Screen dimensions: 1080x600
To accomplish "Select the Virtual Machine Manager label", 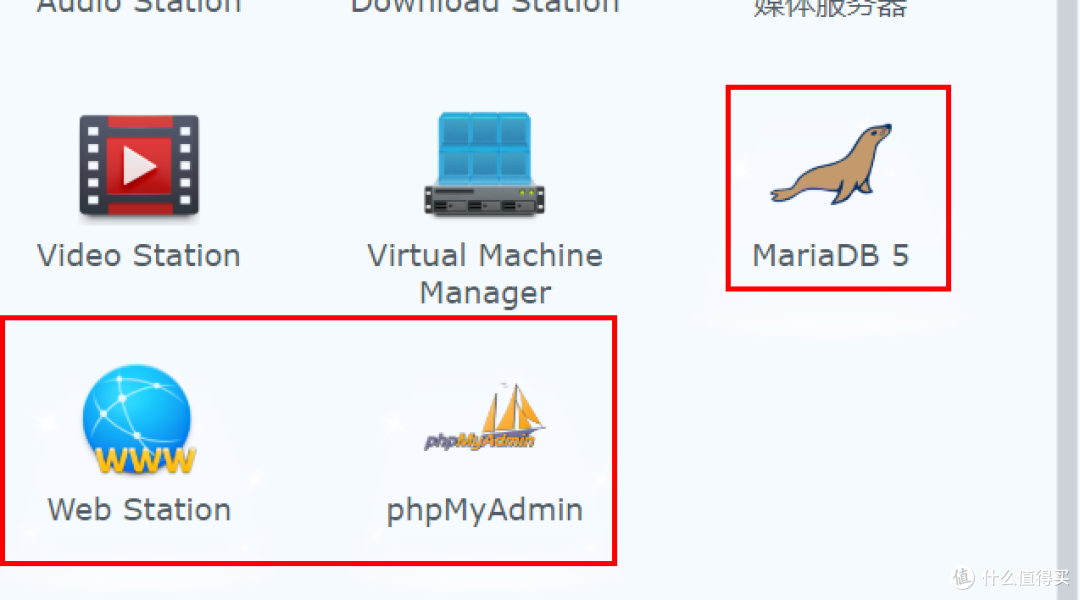I will pyautogui.click(x=484, y=273).
